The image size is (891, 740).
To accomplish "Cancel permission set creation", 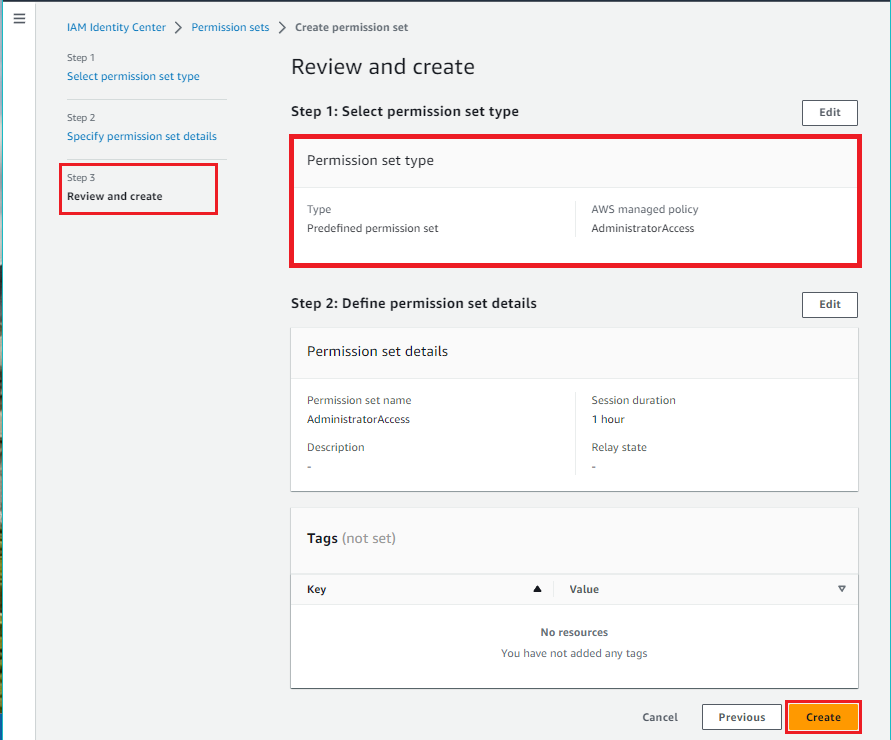I will (660, 717).
